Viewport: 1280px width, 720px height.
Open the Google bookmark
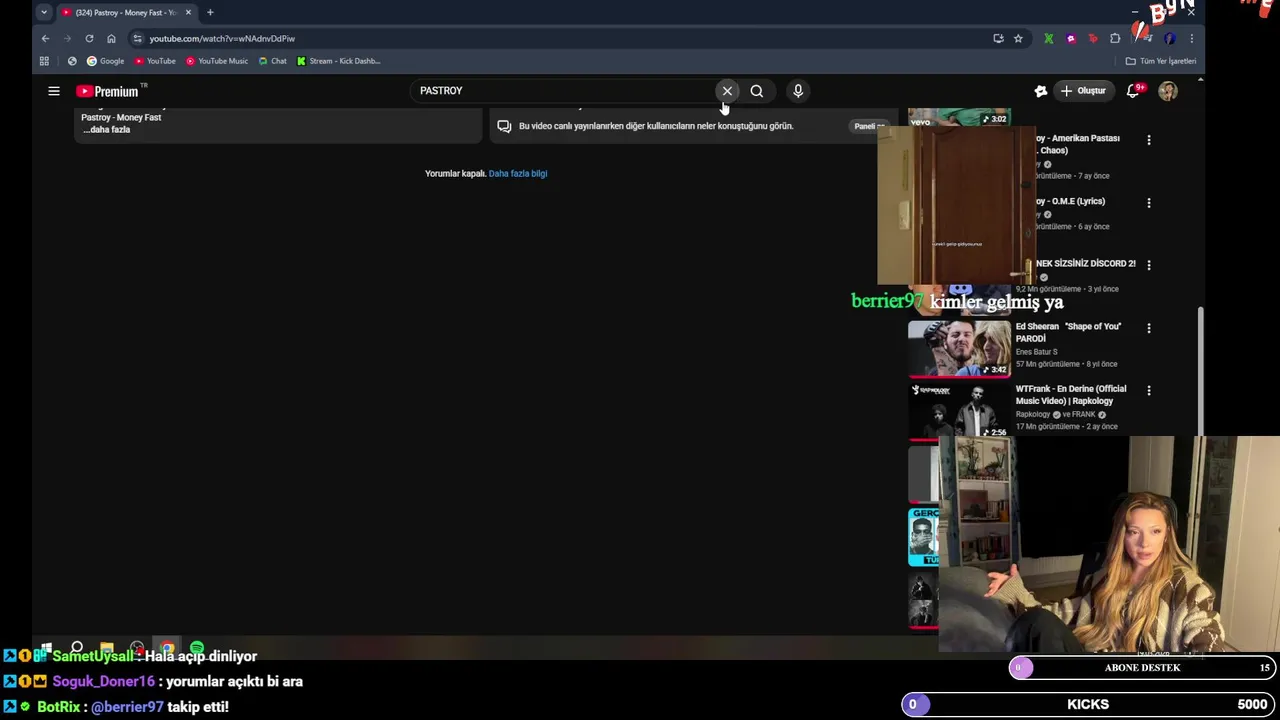(105, 61)
